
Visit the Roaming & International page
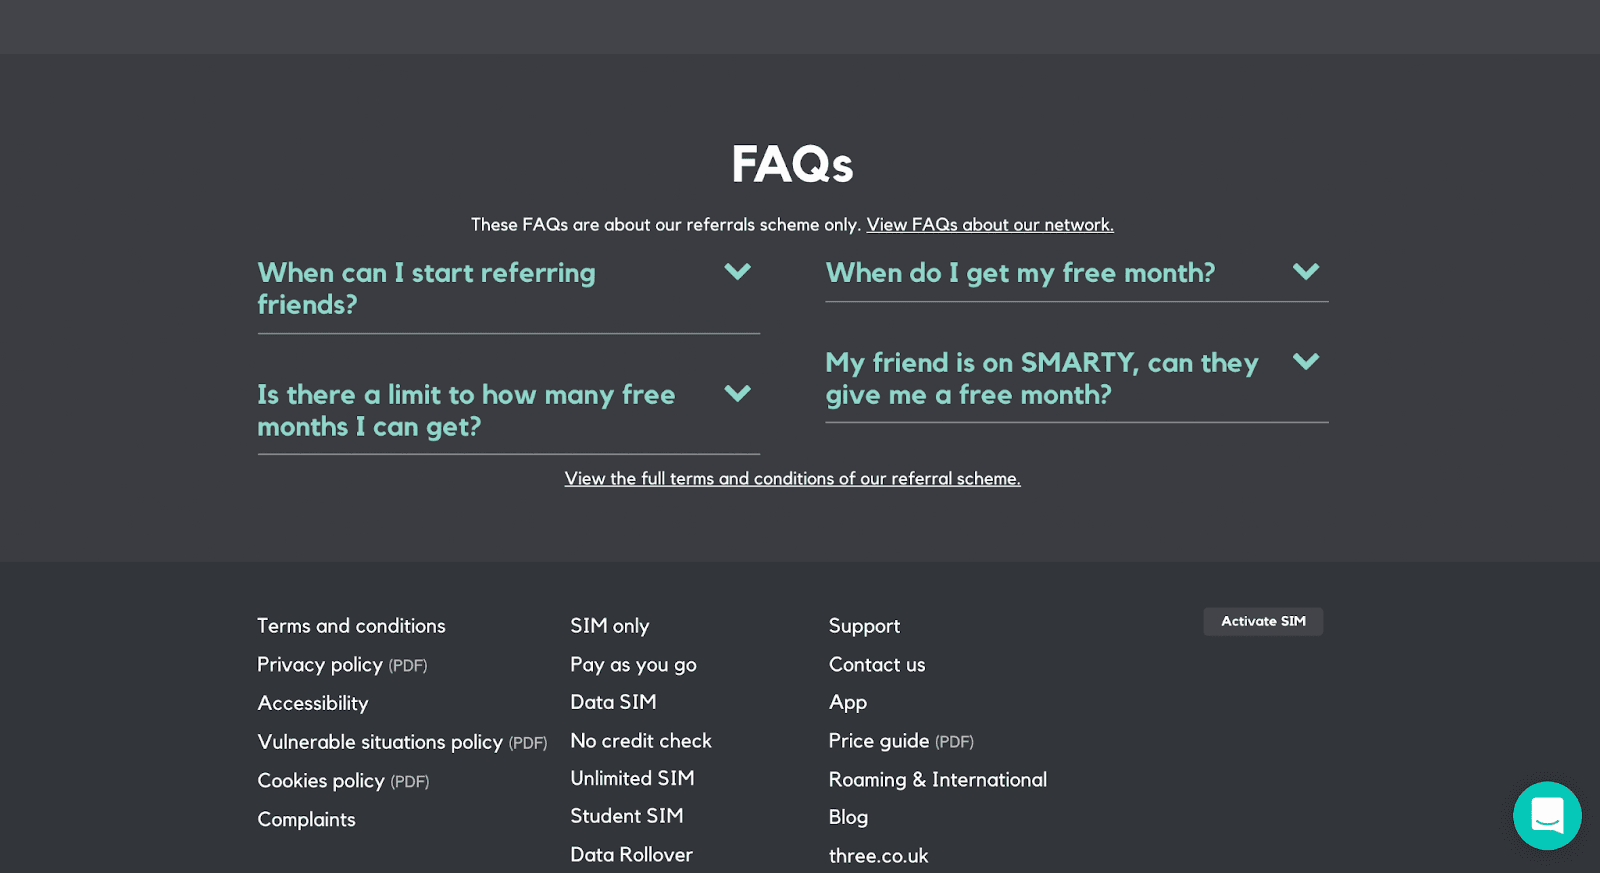tap(937, 780)
